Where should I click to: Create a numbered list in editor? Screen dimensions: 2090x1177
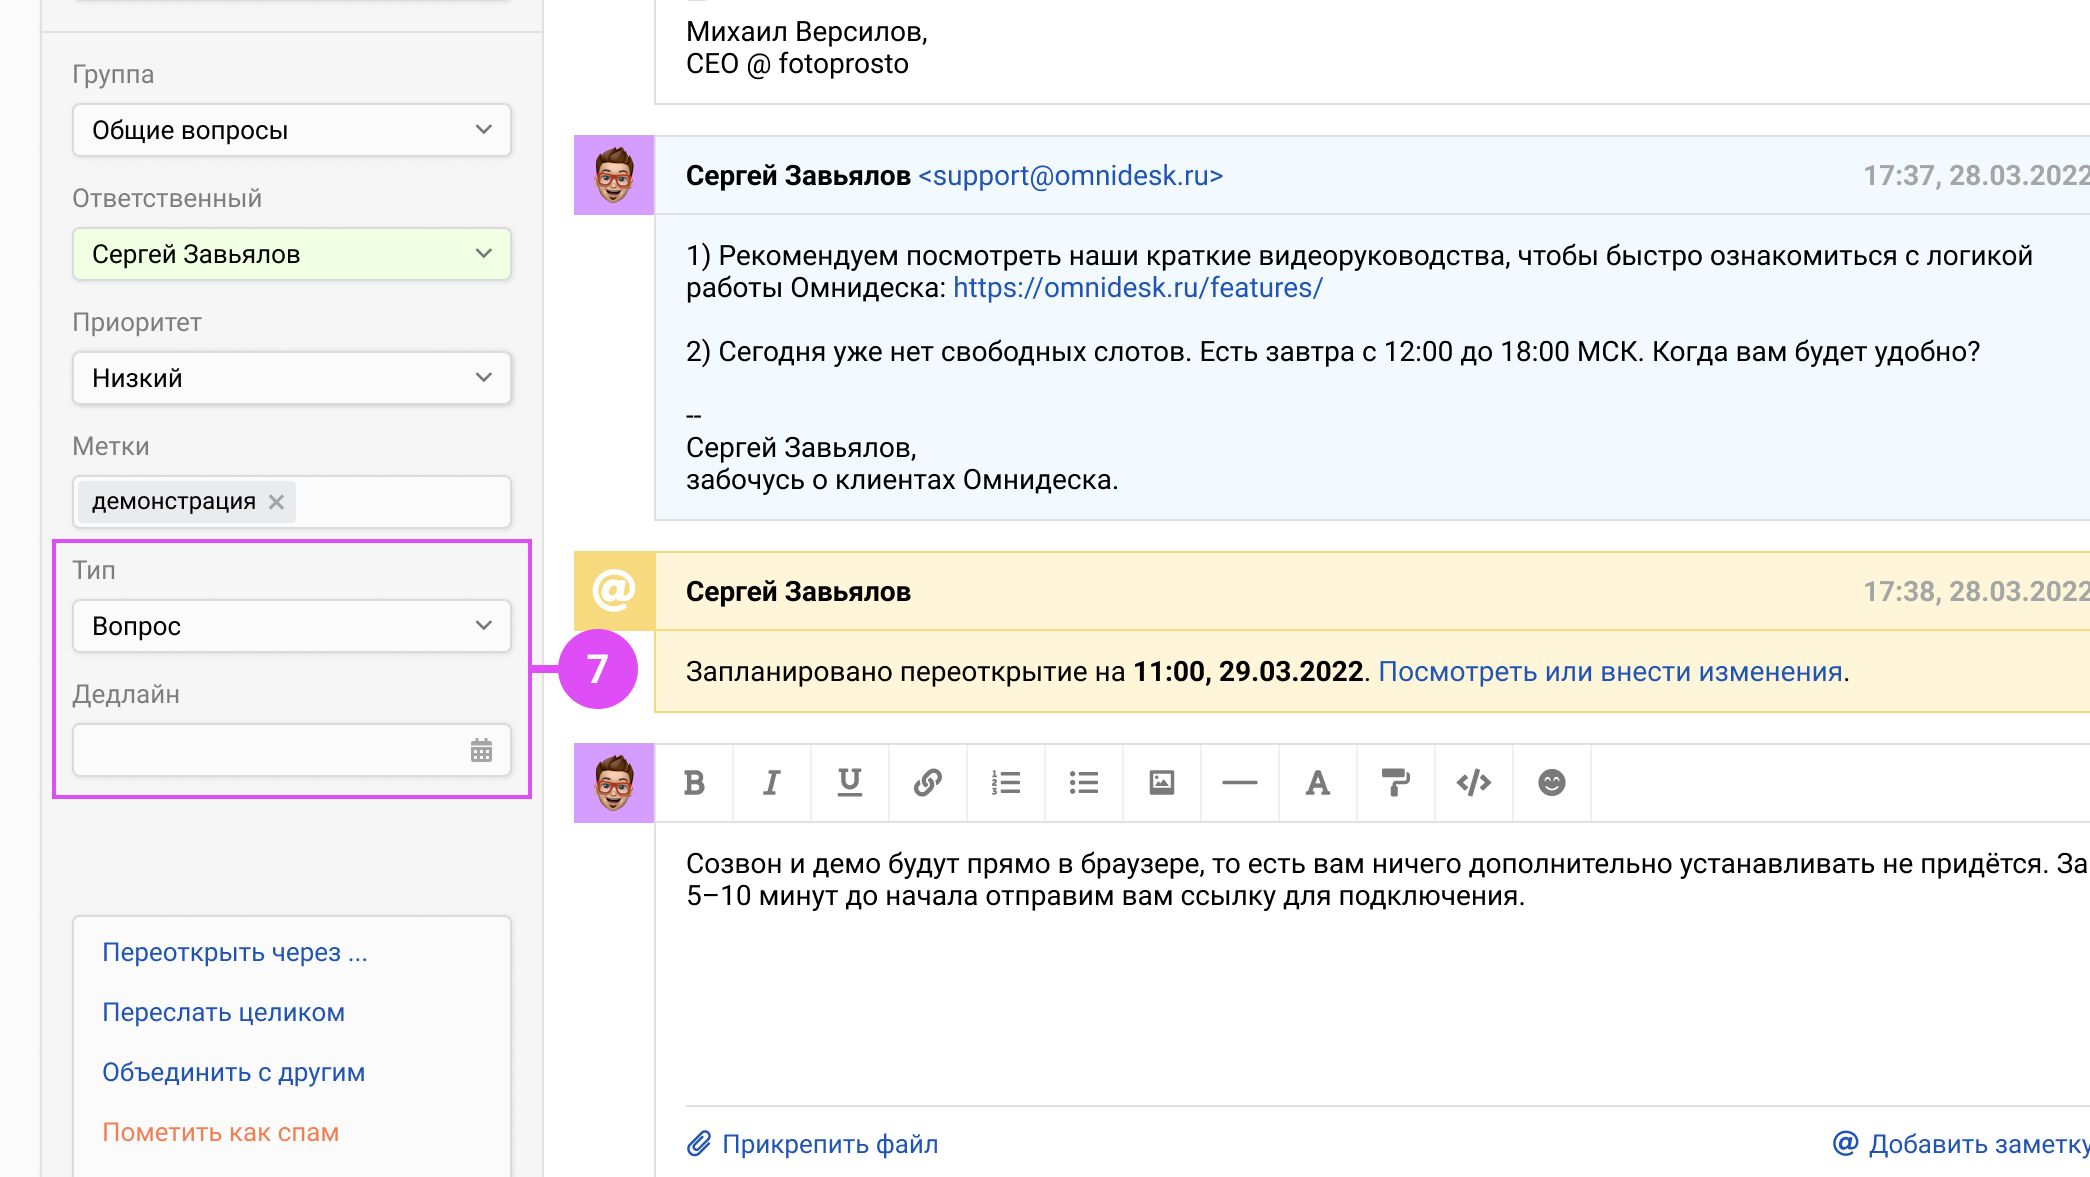pos(1005,783)
